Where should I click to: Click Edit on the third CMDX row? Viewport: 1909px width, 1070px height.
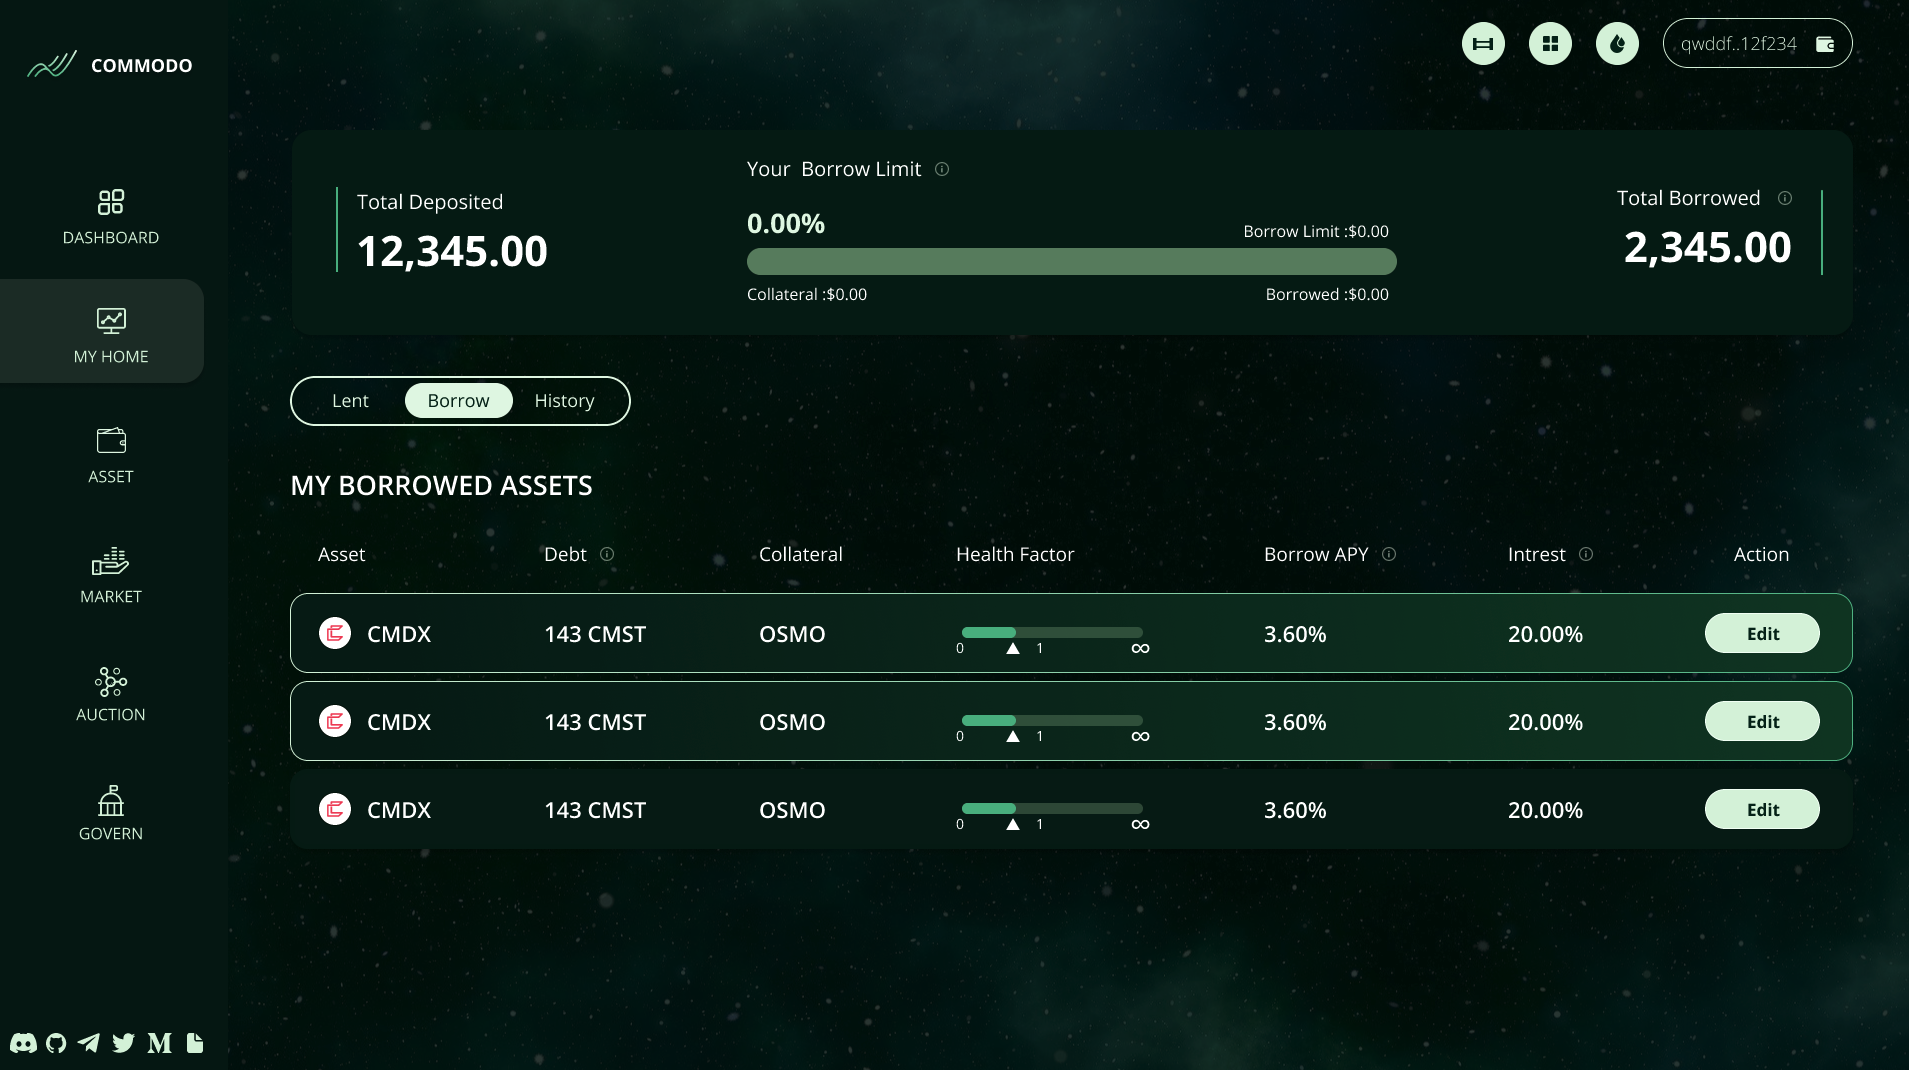pos(1761,809)
